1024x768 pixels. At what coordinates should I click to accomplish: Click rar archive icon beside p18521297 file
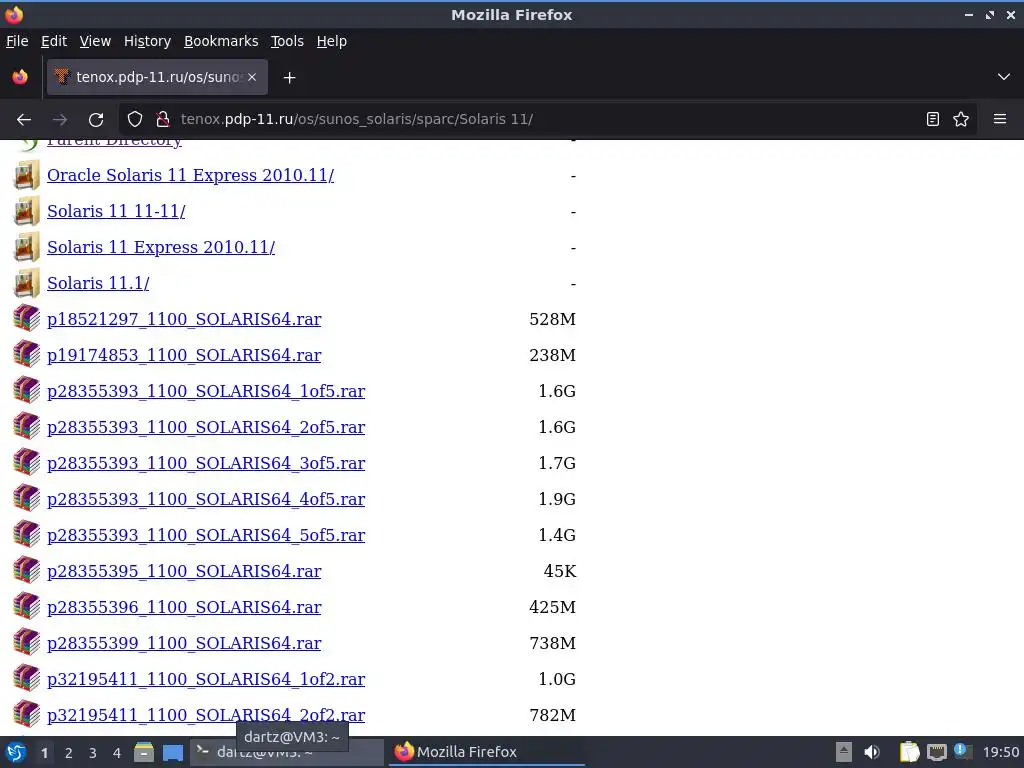[26, 319]
